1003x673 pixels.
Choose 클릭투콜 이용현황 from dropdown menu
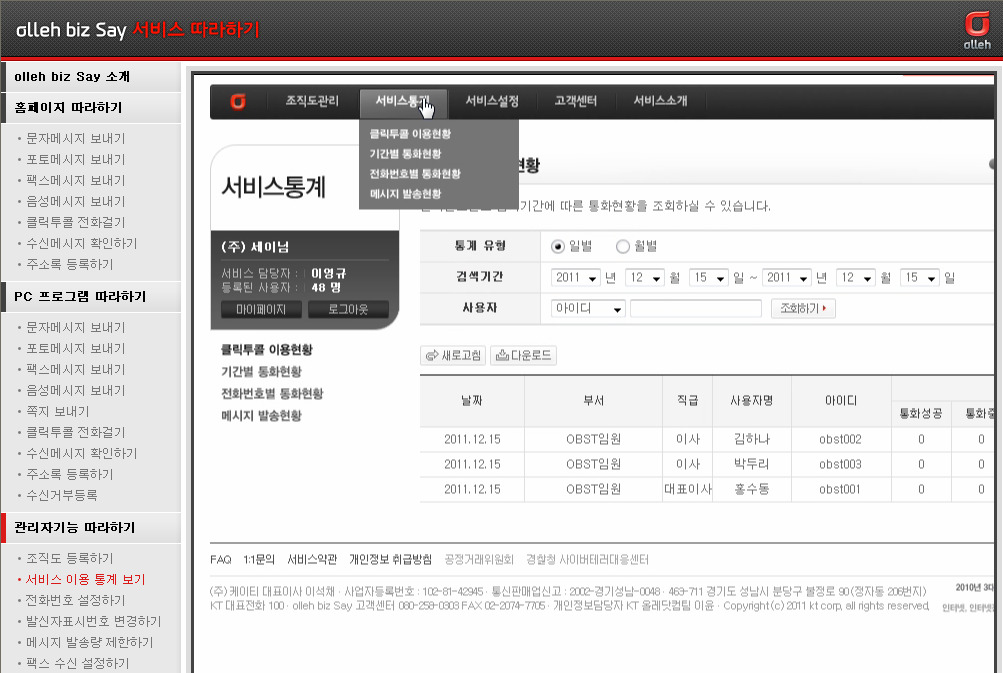[410, 134]
